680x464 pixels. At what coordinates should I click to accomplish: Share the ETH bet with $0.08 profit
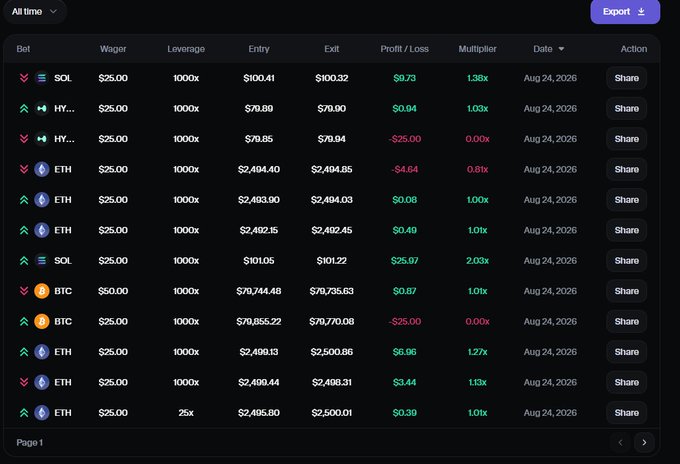click(626, 199)
